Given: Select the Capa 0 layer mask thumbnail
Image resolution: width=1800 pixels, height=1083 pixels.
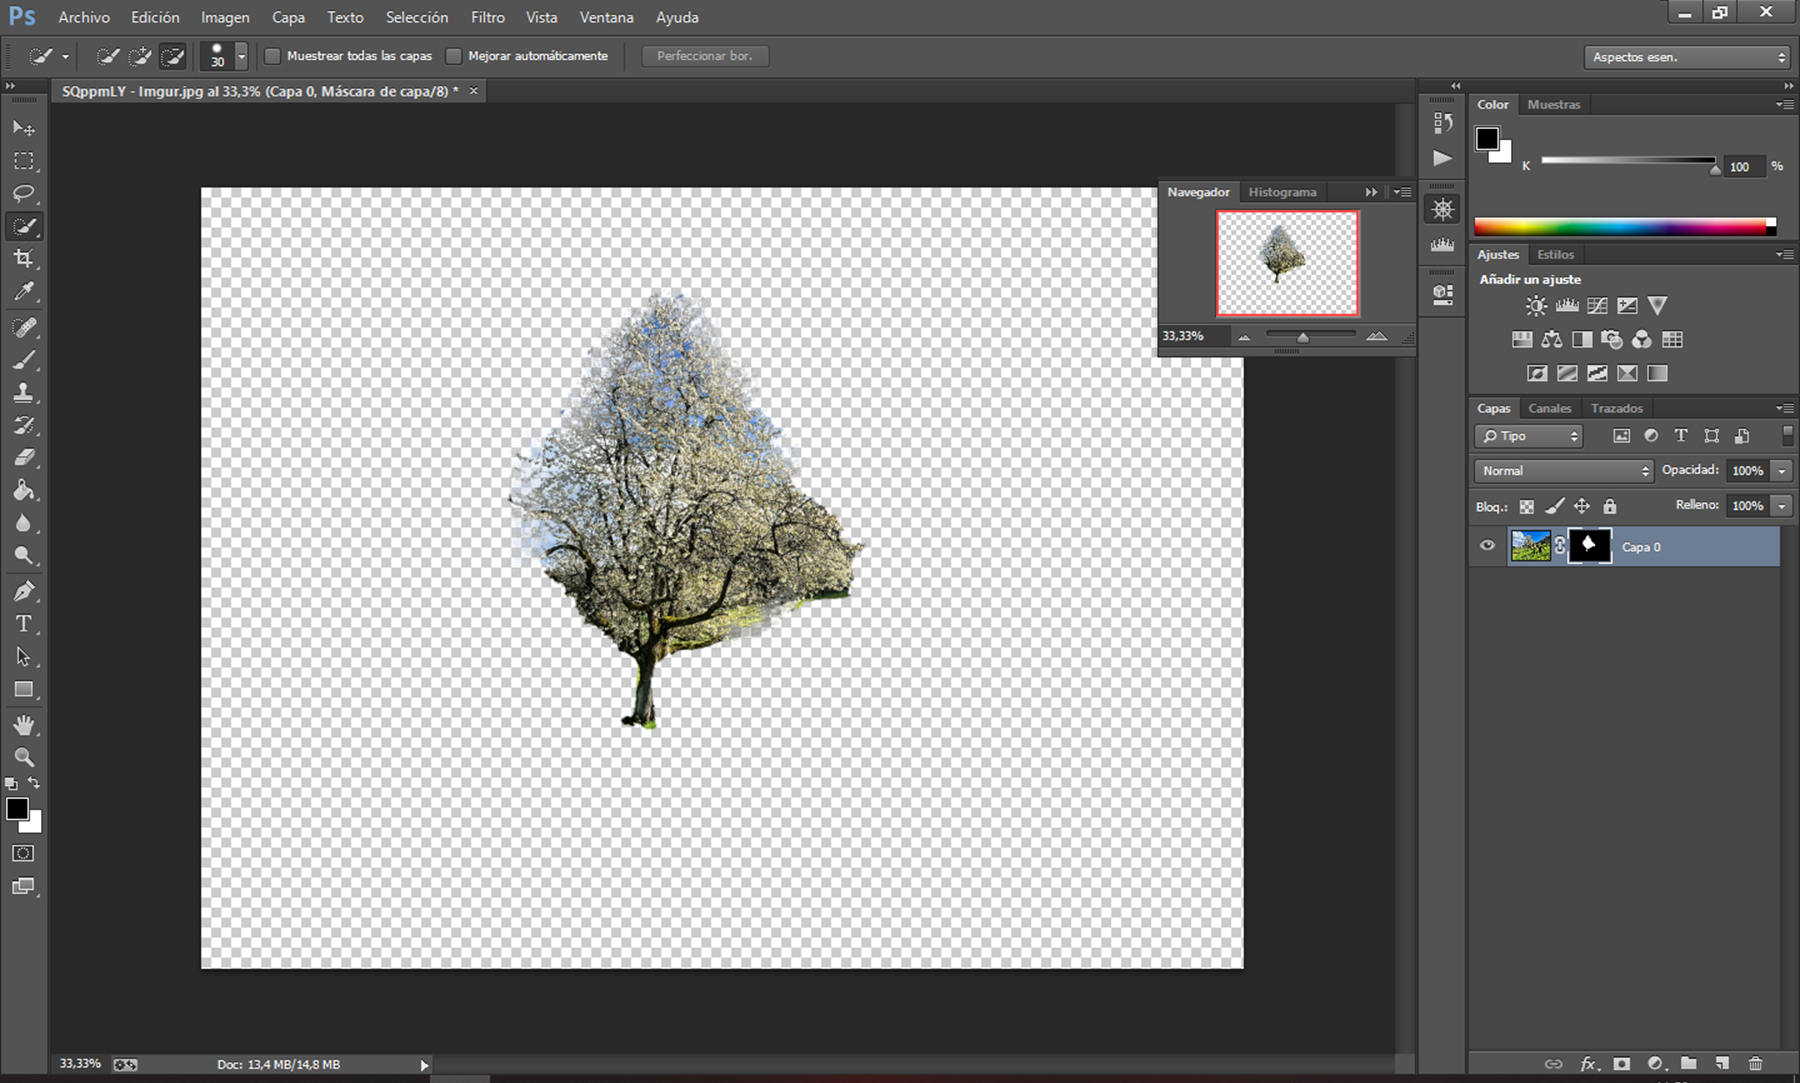Looking at the screenshot, I should pyautogui.click(x=1589, y=546).
